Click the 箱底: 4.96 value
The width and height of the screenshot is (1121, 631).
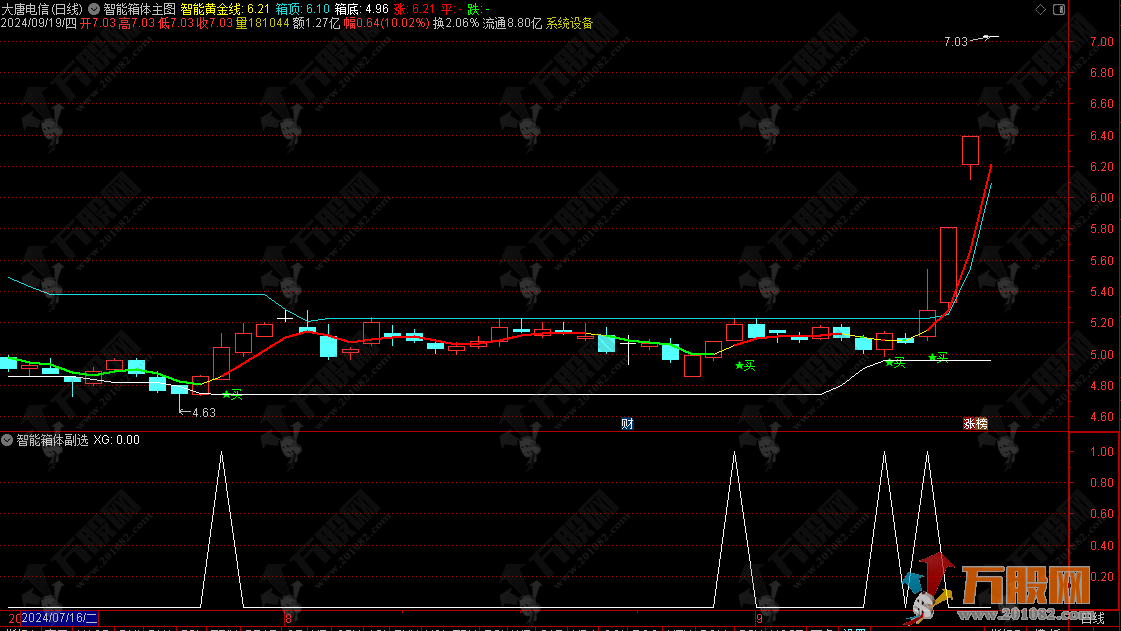pos(362,9)
